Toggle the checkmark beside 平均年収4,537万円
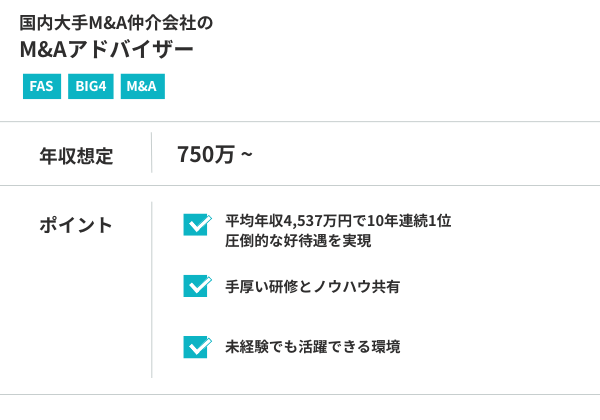This screenshot has width=600, height=420. point(196,225)
